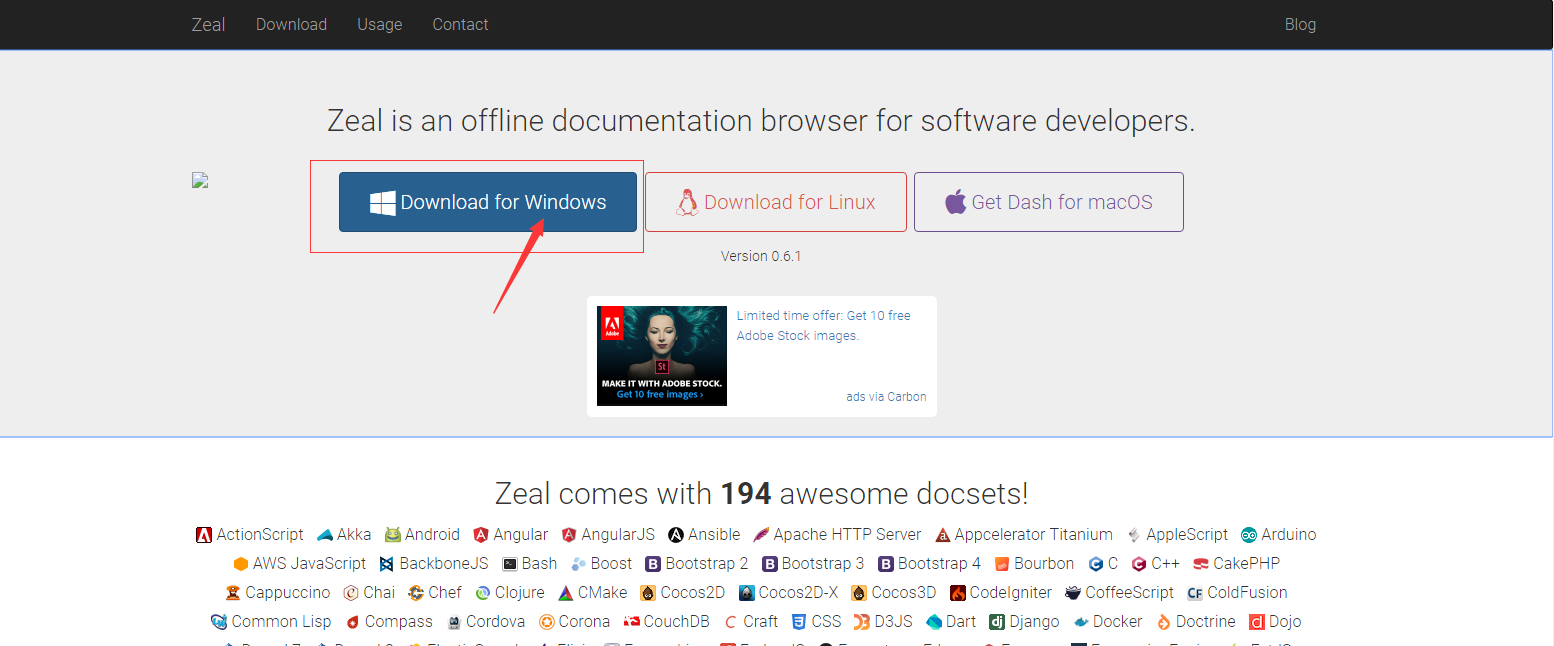This screenshot has height=646, width=1554.
Task: Click the CakePHP docset icon
Action: (x=1201, y=564)
